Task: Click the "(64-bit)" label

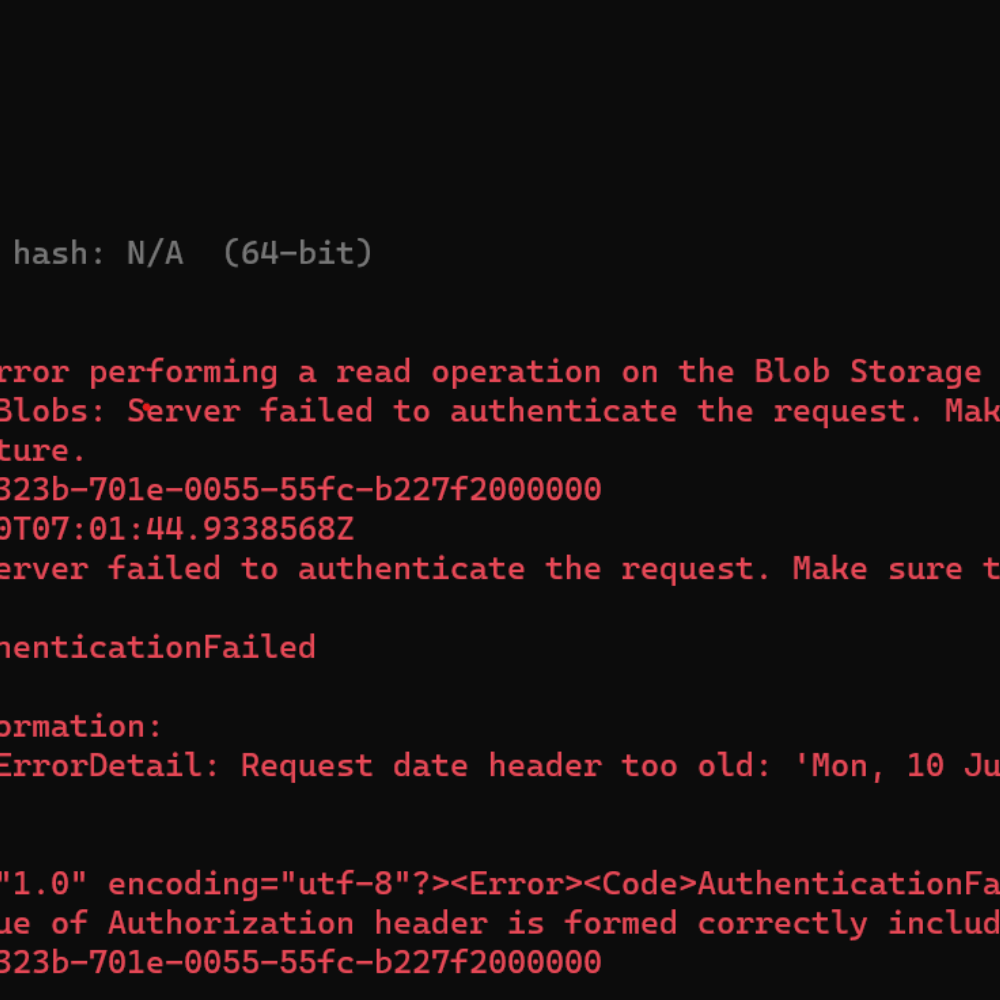Action: tap(297, 254)
